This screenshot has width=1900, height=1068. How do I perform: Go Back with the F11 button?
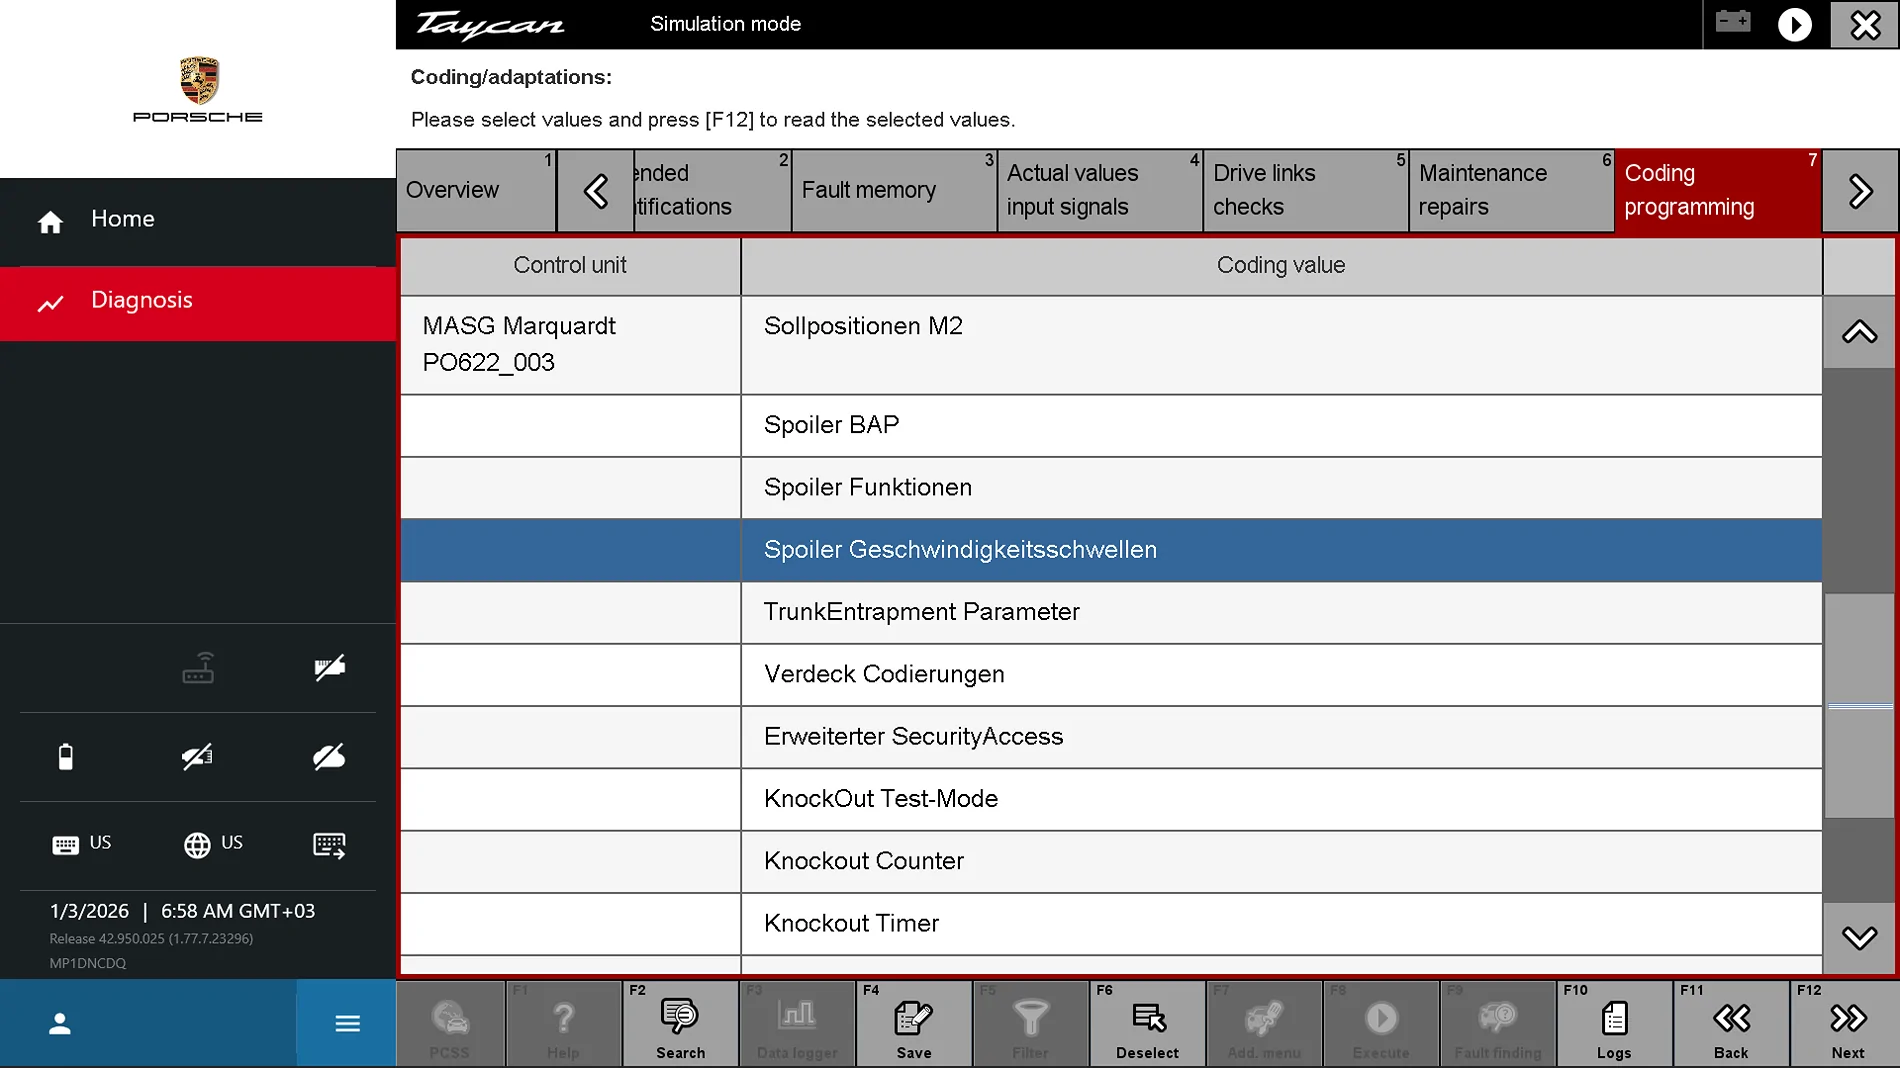[1732, 1024]
